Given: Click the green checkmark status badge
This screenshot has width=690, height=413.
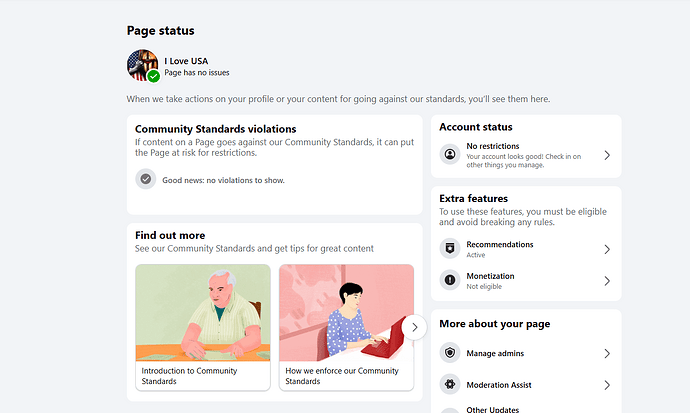Looking at the screenshot, I should click(153, 76).
